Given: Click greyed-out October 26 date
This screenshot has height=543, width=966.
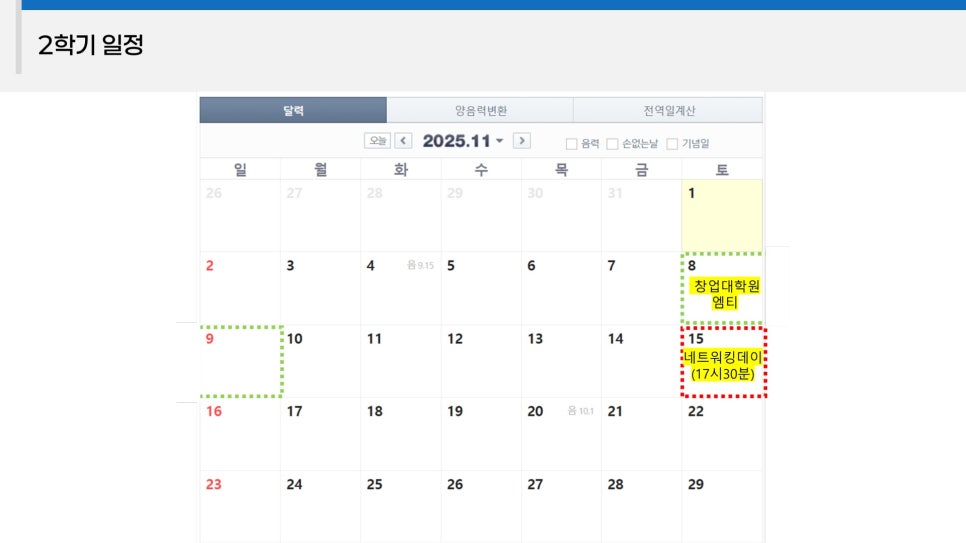Looking at the screenshot, I should [x=240, y=215].
